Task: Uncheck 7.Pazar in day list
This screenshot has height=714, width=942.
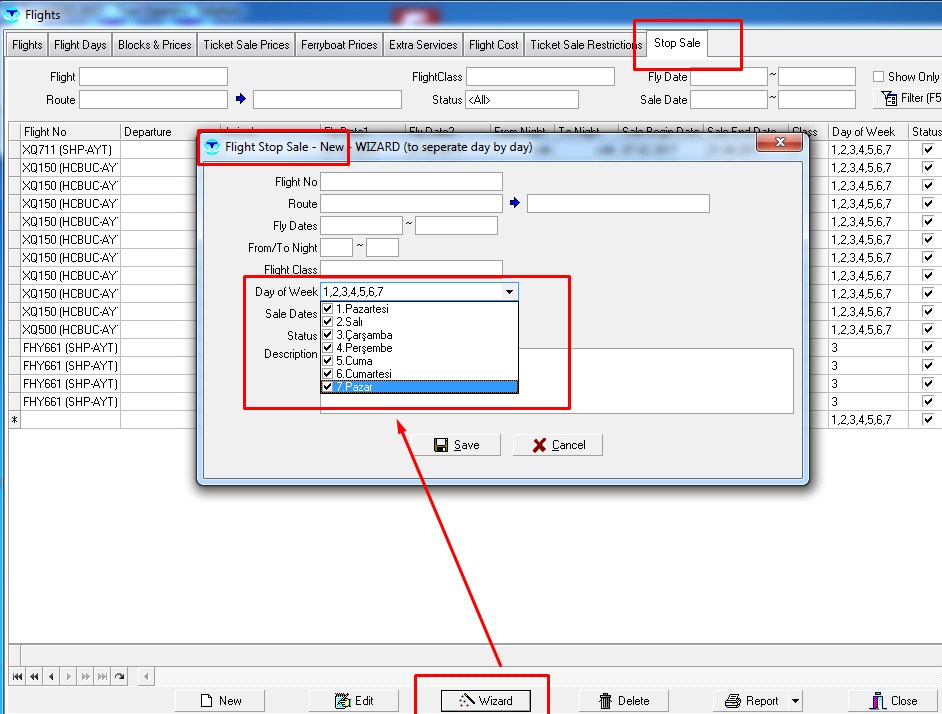Action: 328,387
